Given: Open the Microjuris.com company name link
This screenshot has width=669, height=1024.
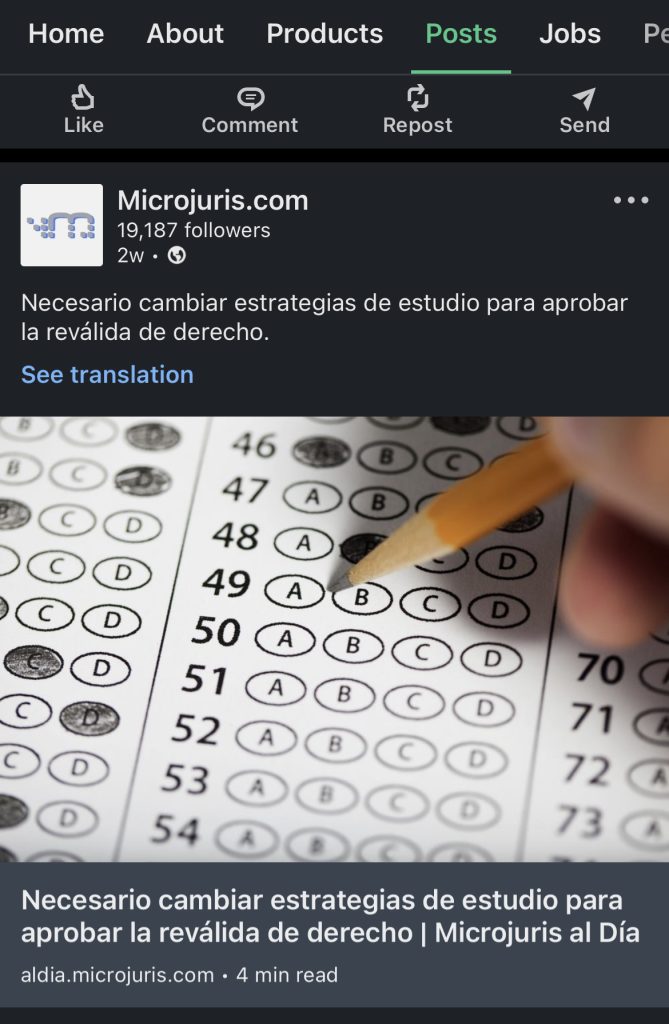Looking at the screenshot, I should pos(212,200).
